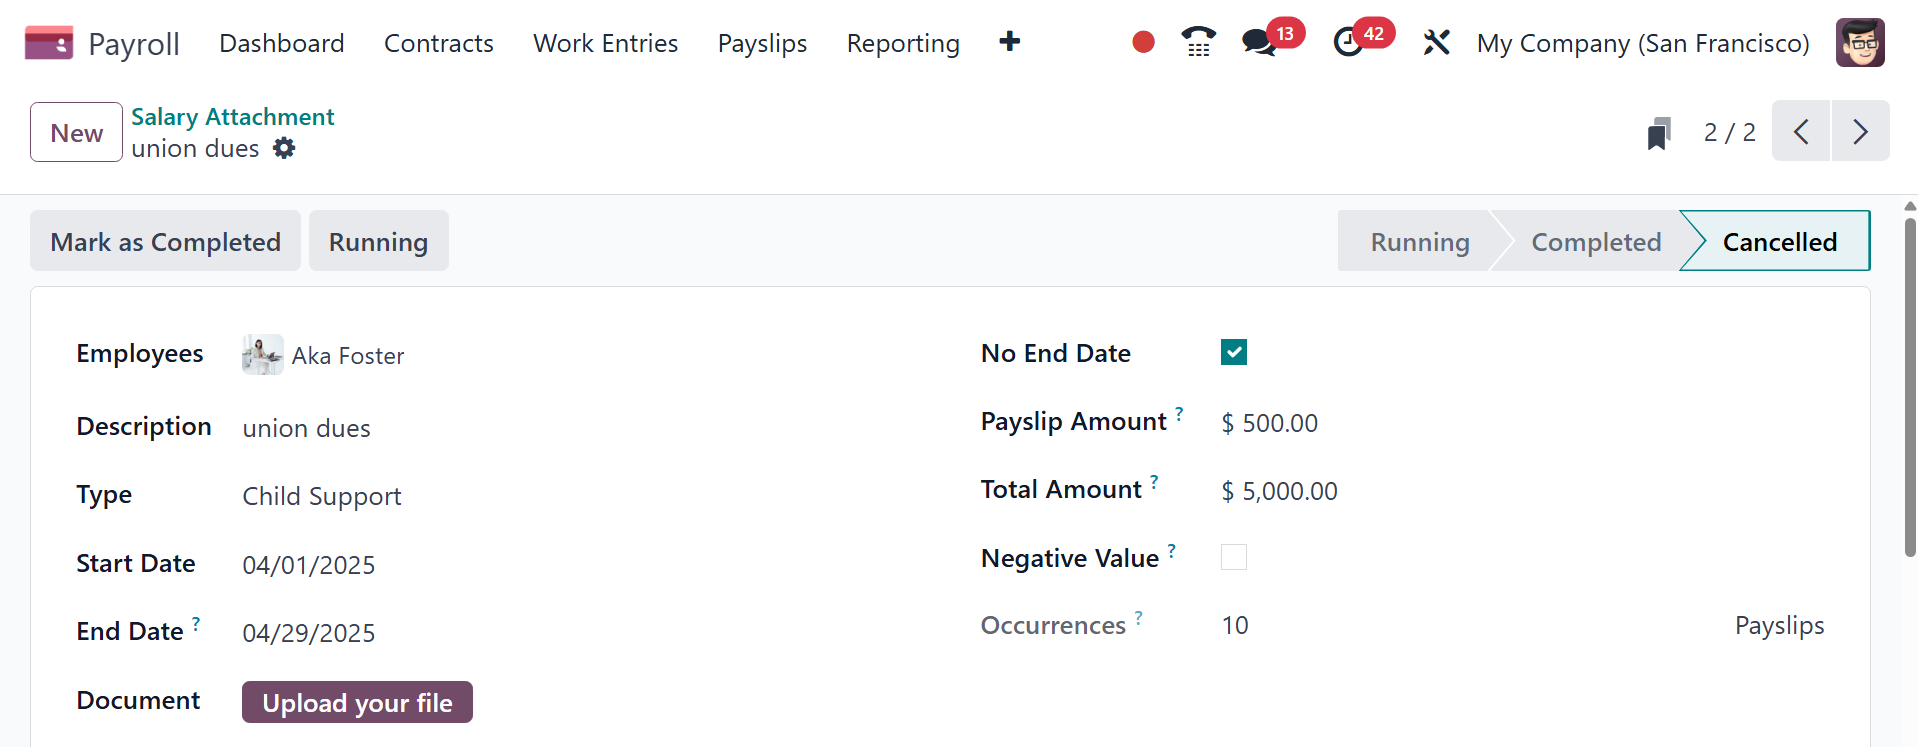
Task: Click the Upload your file button
Action: 357,702
